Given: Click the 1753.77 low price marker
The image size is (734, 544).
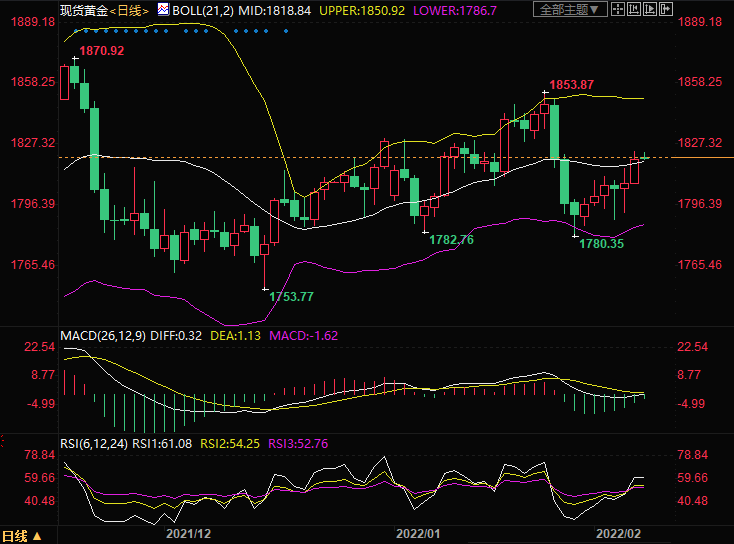Looking at the screenshot, I should pyautogui.click(x=292, y=296).
